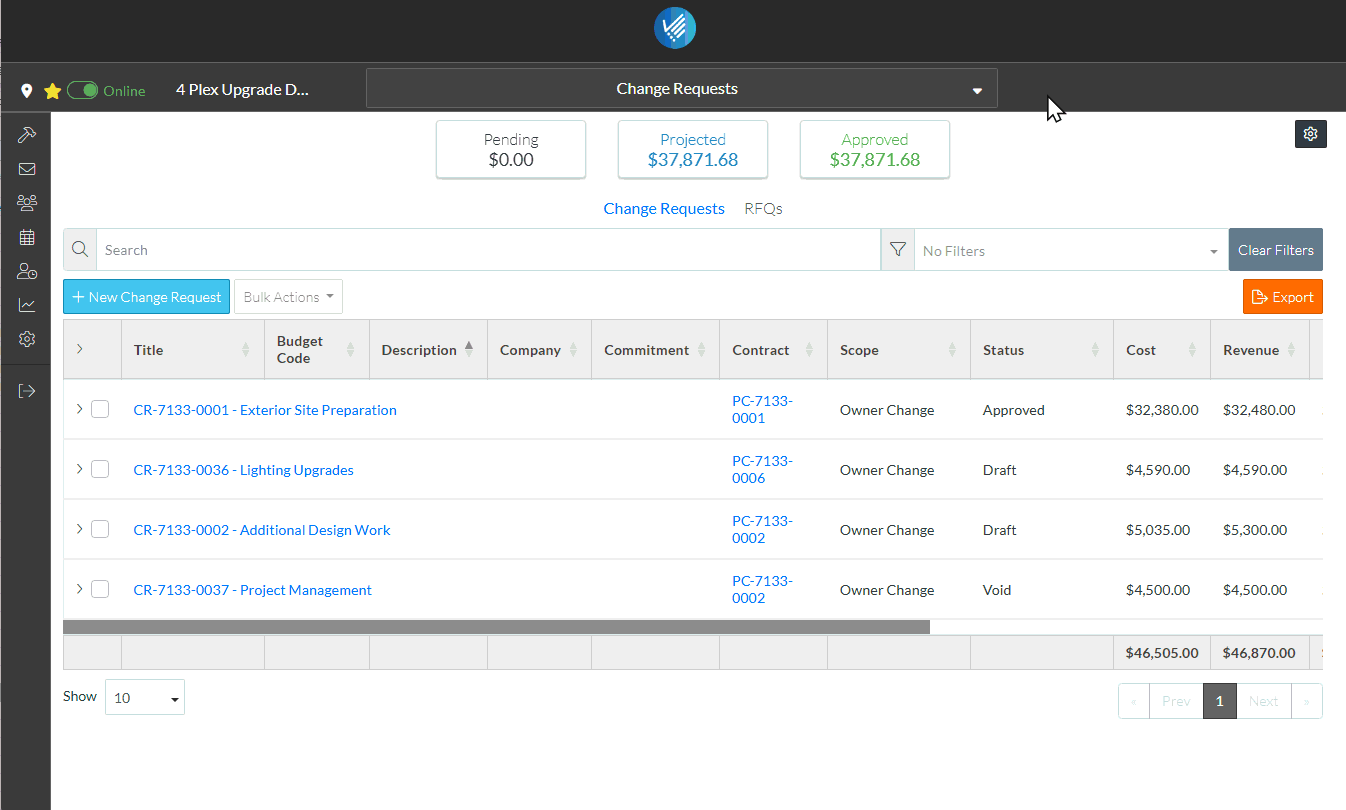
Task: Click the New Change Request button
Action: point(146,297)
